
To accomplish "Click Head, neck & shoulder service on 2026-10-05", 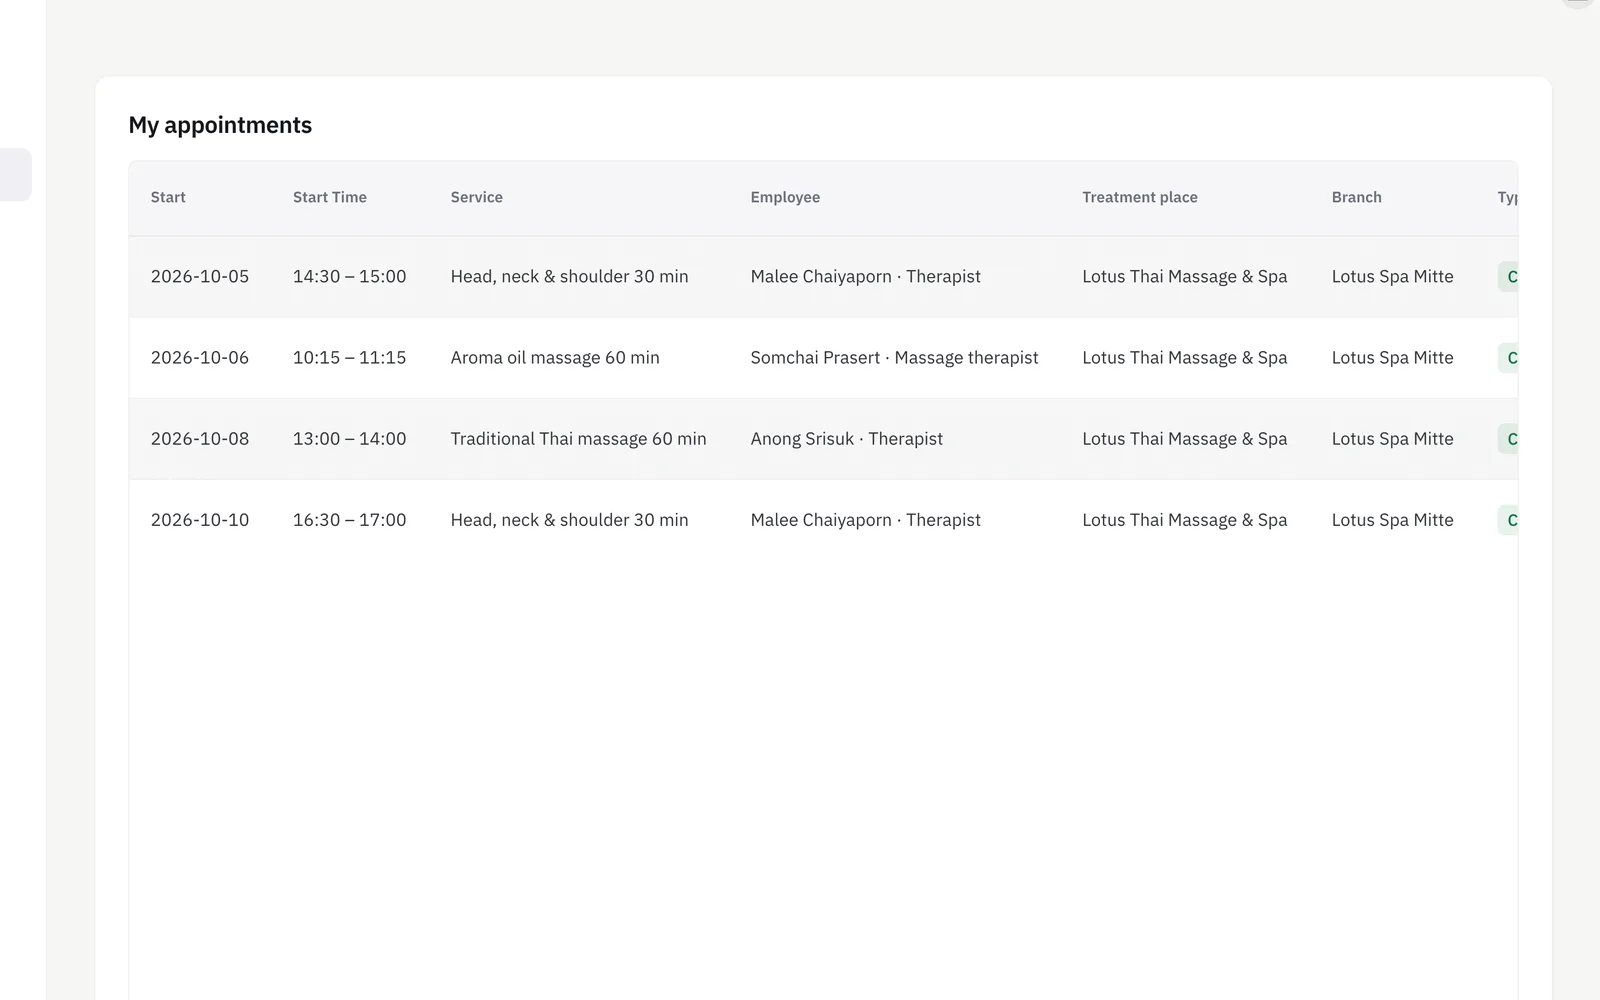I will pyautogui.click(x=570, y=276).
